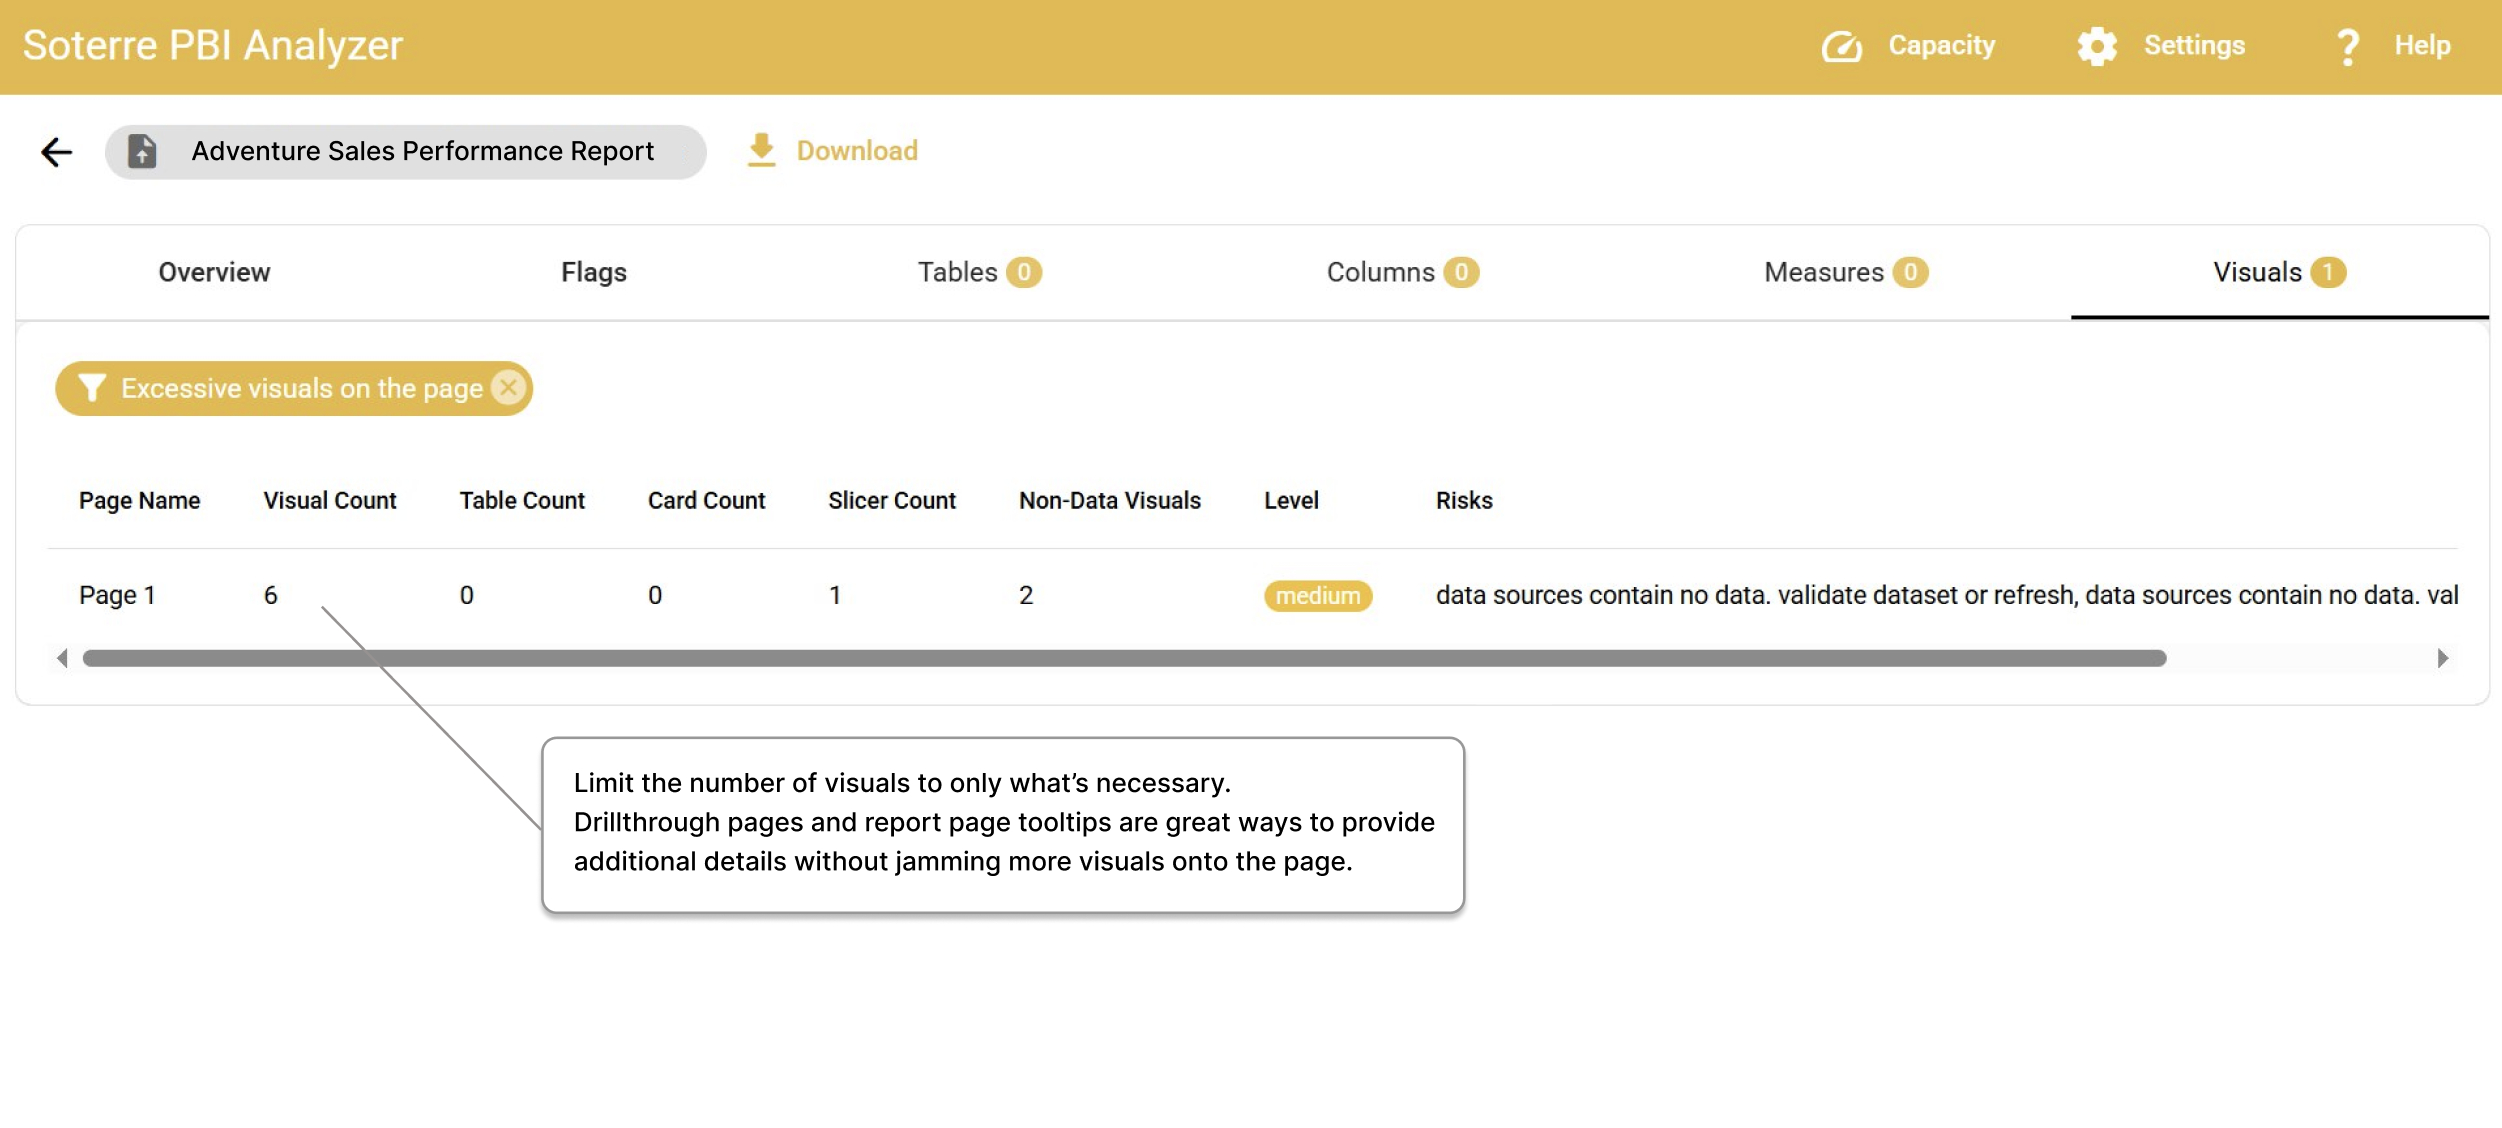Screen dimensions: 2502x1128
Task: Select the report file upload icon
Action: [144, 150]
